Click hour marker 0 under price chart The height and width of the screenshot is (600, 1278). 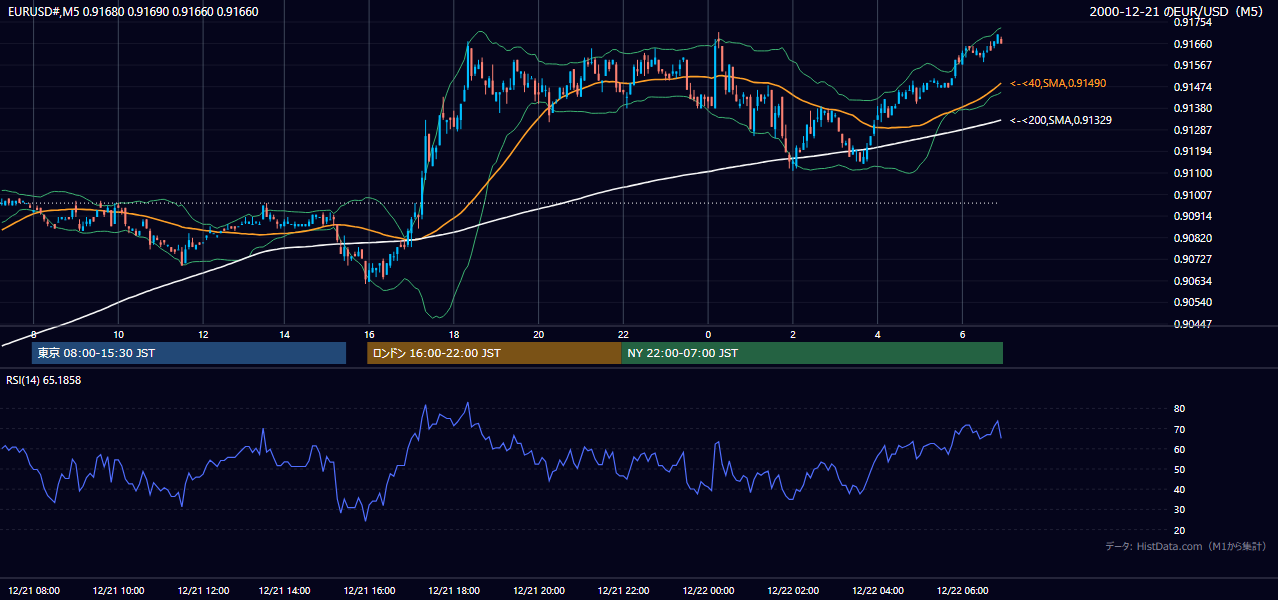[x=708, y=334]
